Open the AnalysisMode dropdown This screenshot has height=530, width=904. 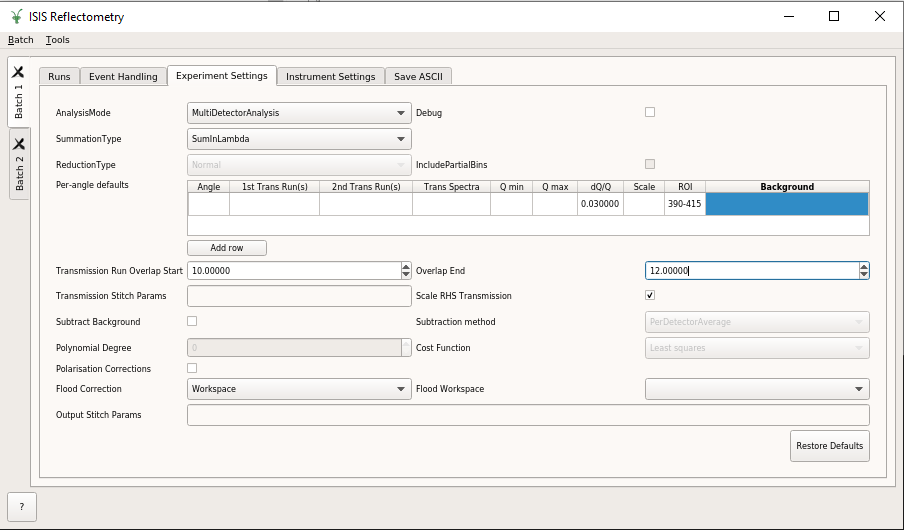(299, 113)
